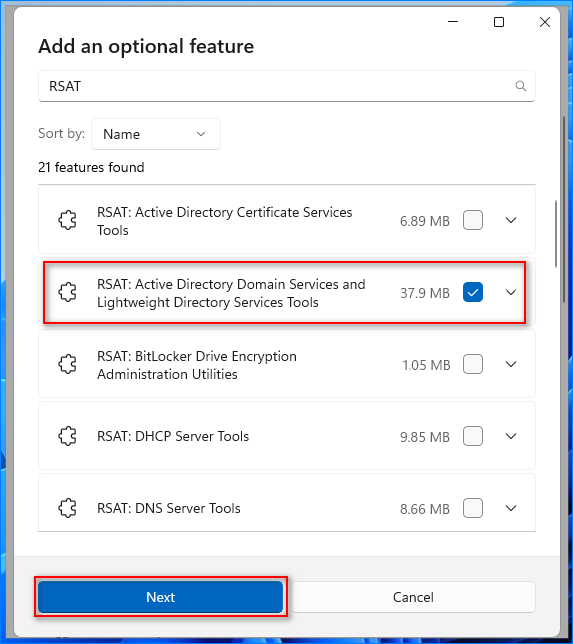The image size is (573, 644).
Task: Uncheck Active Directory Domain Services and Lightweight checkbox
Action: (x=473, y=292)
